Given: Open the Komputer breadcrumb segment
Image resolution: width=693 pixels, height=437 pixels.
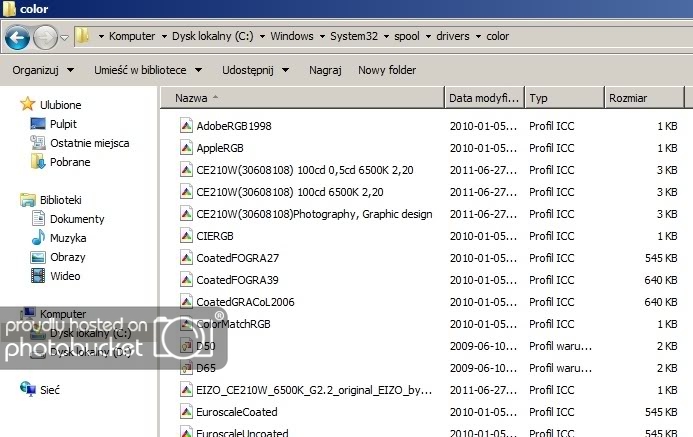Looking at the screenshot, I should [x=132, y=36].
